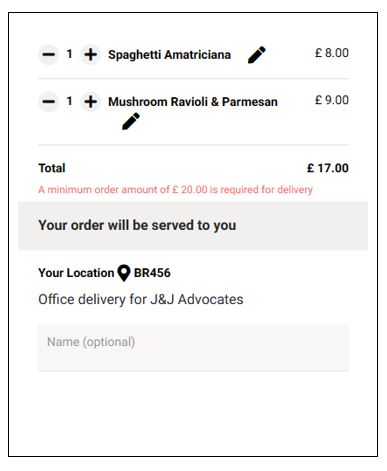
Task: Click the £ 9.00 ravioli price
Action: (332, 100)
